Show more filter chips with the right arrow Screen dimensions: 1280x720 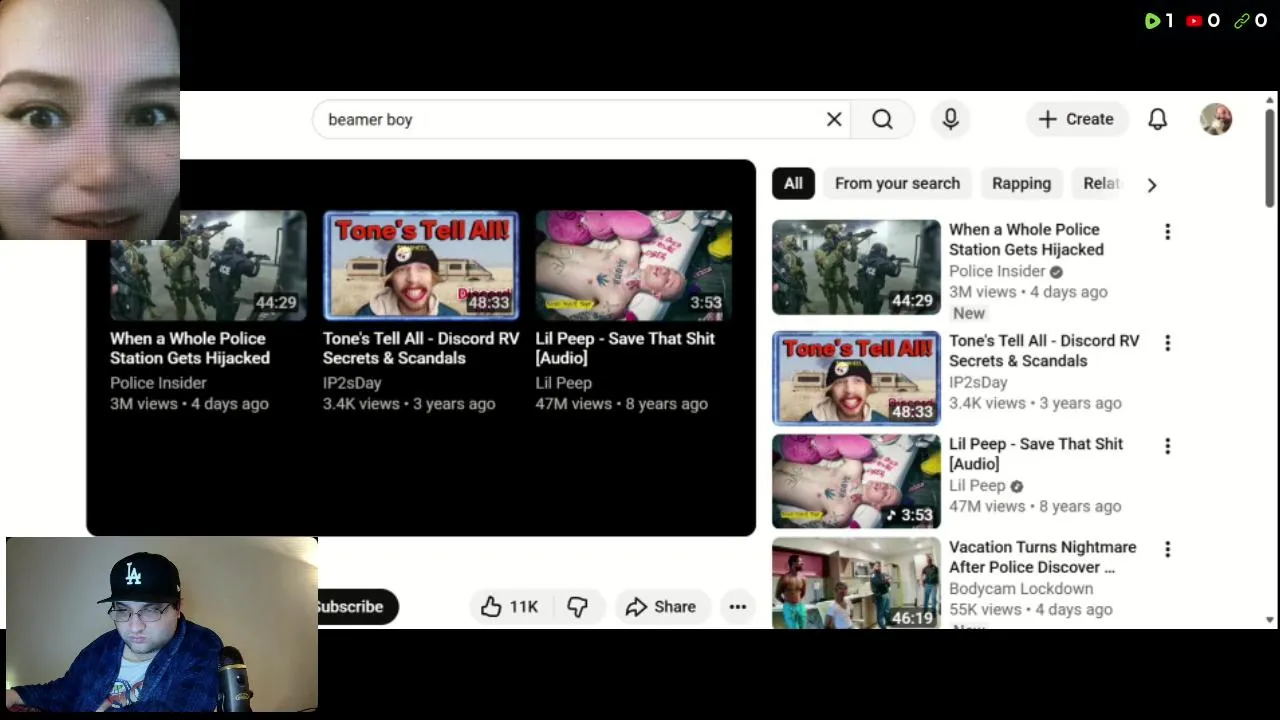click(x=1152, y=184)
